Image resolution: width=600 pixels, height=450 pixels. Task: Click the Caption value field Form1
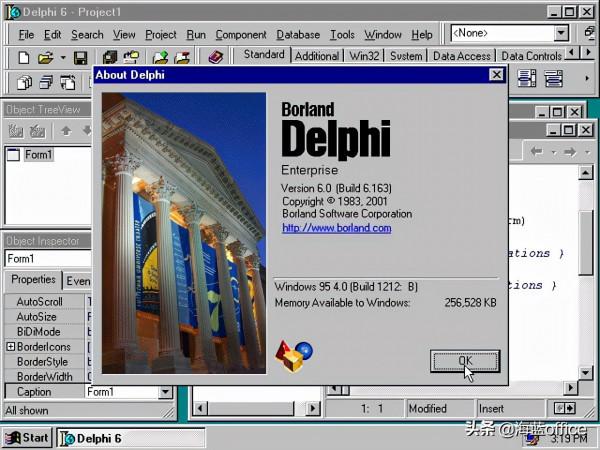122,392
